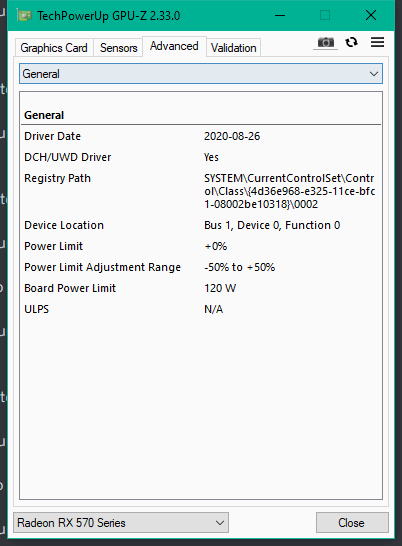Viewport: 402px width, 546px height.
Task: Select the Registry Path label
Action: (57, 178)
